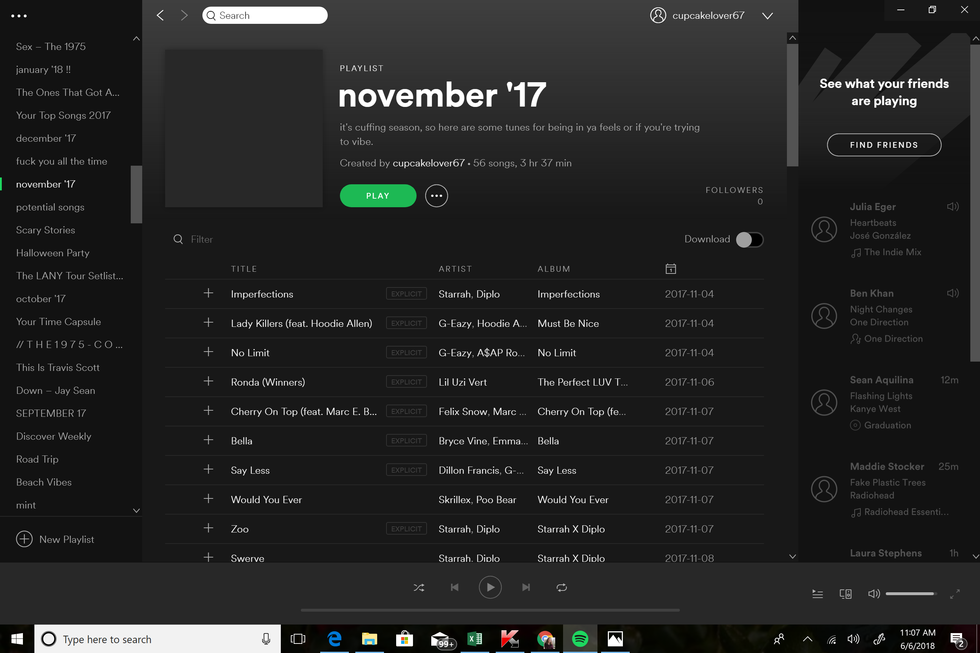
Task: Skip to the next track
Action: click(526, 587)
